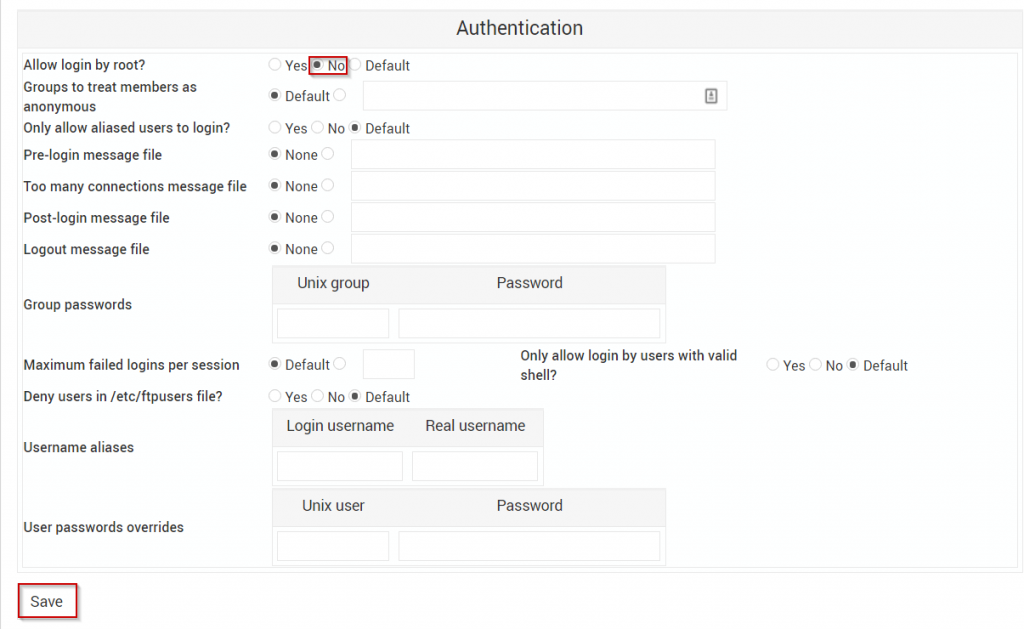Select "None" for Too many connections message file
This screenshot has width=1024, height=629.
tap(276, 186)
